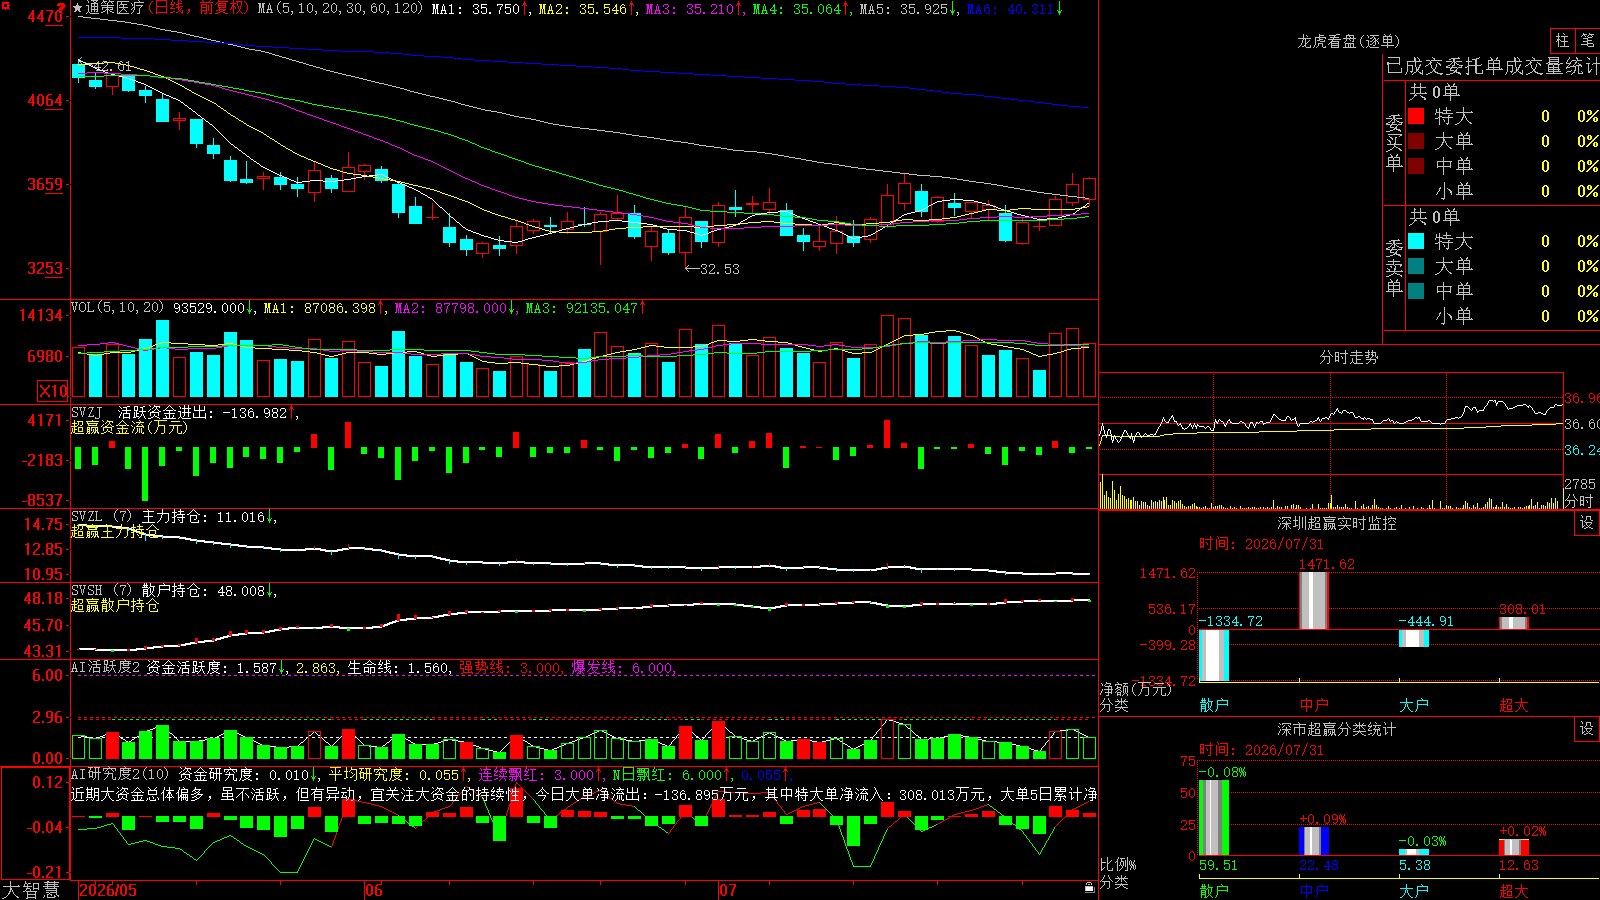Click the 净额(万元) axis label
This screenshot has width=1600, height=900.
(1135, 689)
